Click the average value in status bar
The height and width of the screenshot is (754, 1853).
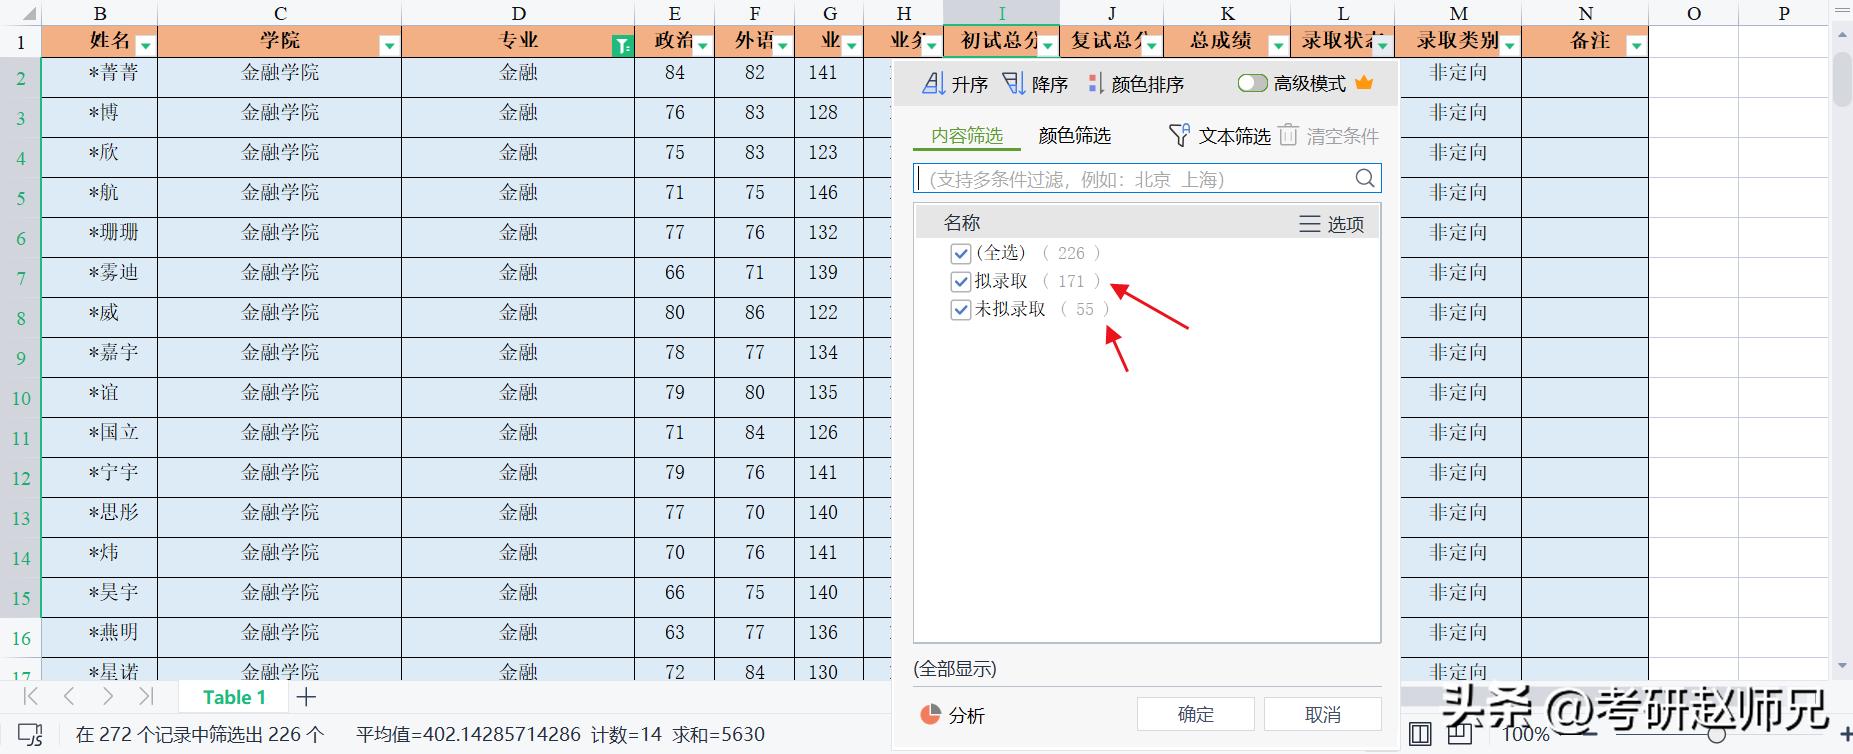tap(468, 735)
